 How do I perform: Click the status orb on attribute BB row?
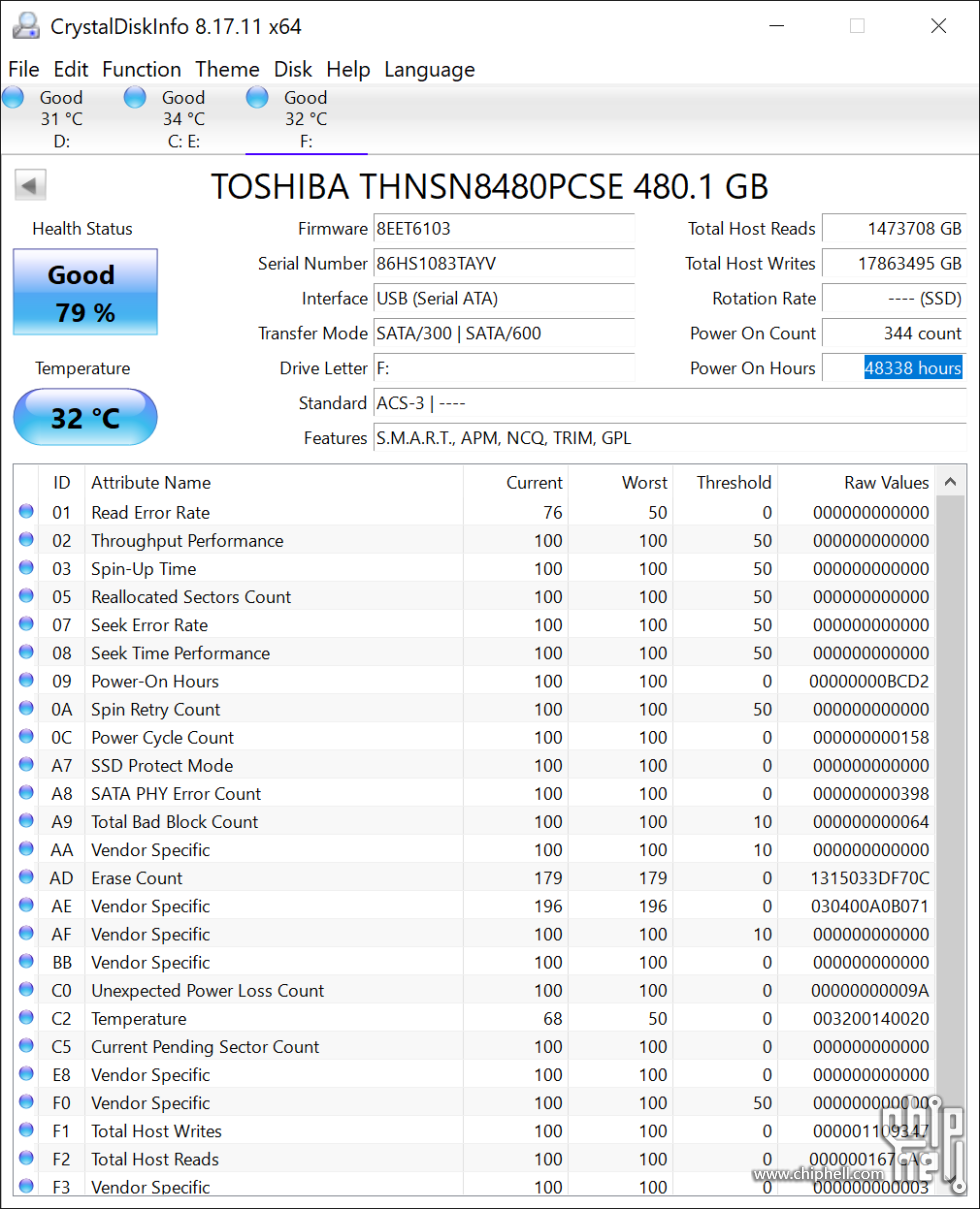(x=26, y=962)
